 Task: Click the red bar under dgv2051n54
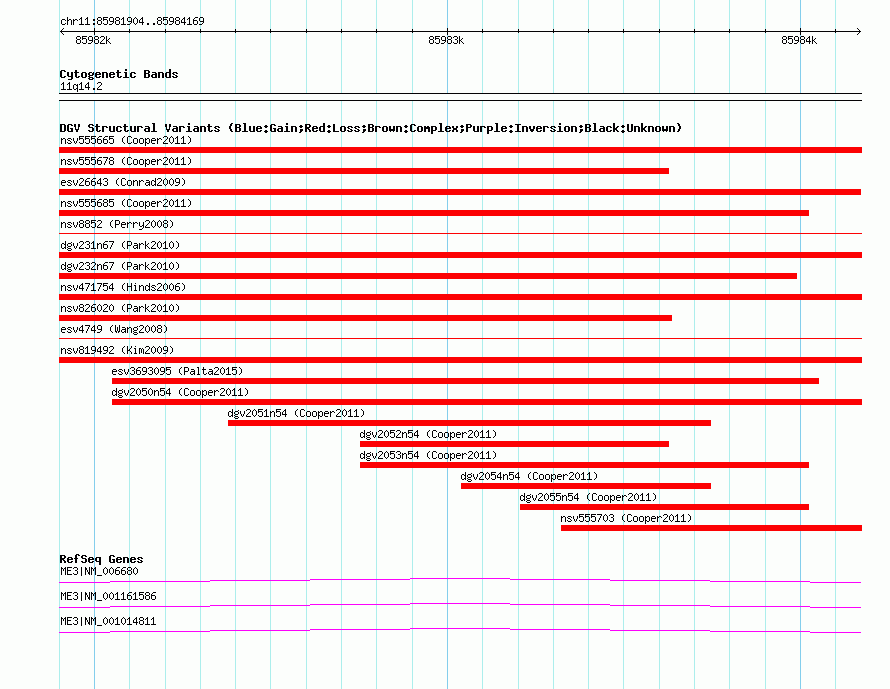point(469,423)
